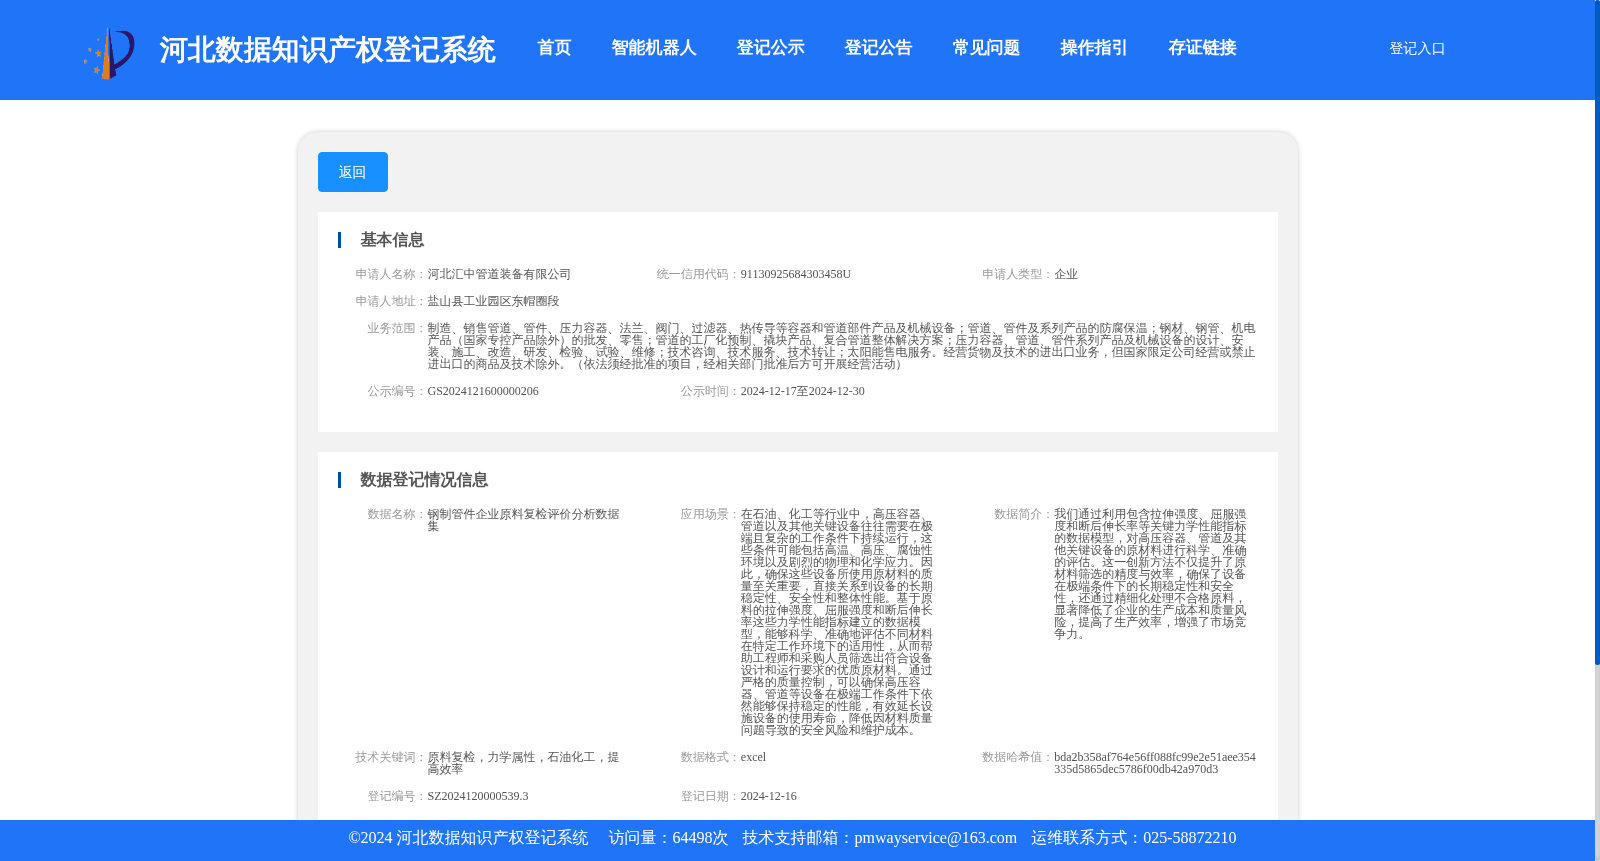Click the footer copyright ©2024 河北数据知识产权登记系统
The image size is (1600, 861).
(x=468, y=838)
